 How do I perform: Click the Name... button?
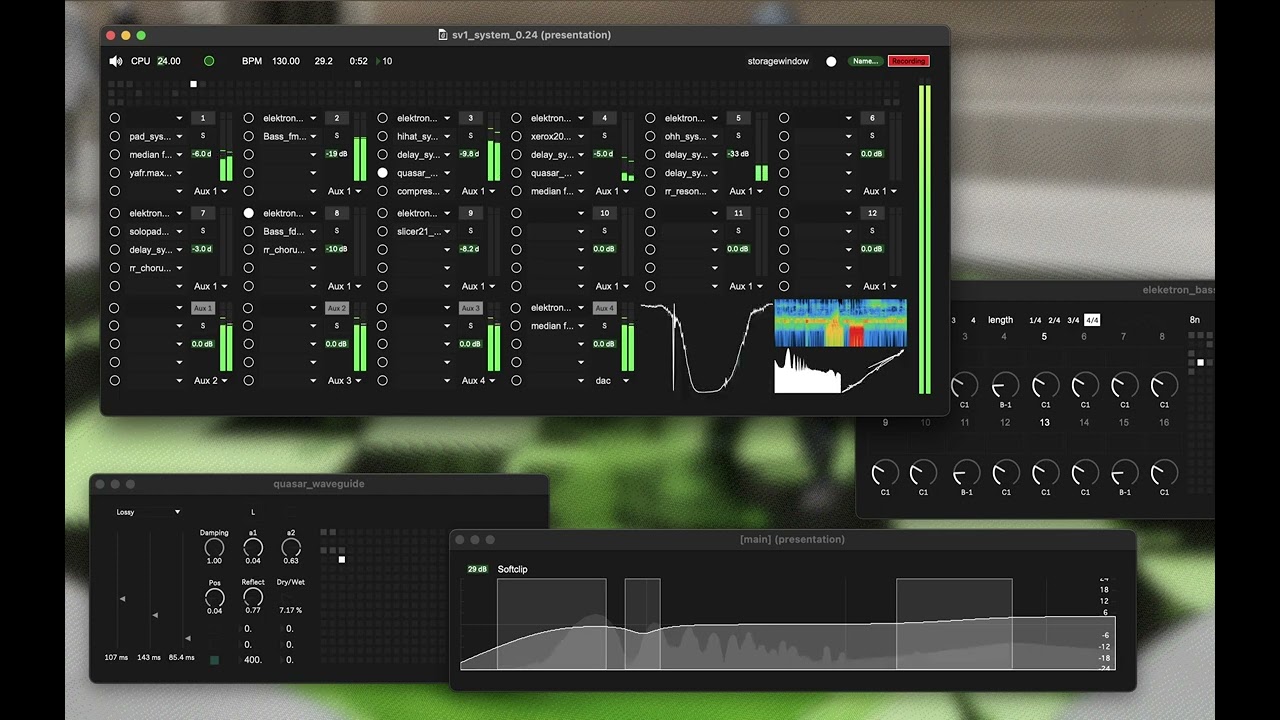(x=866, y=61)
